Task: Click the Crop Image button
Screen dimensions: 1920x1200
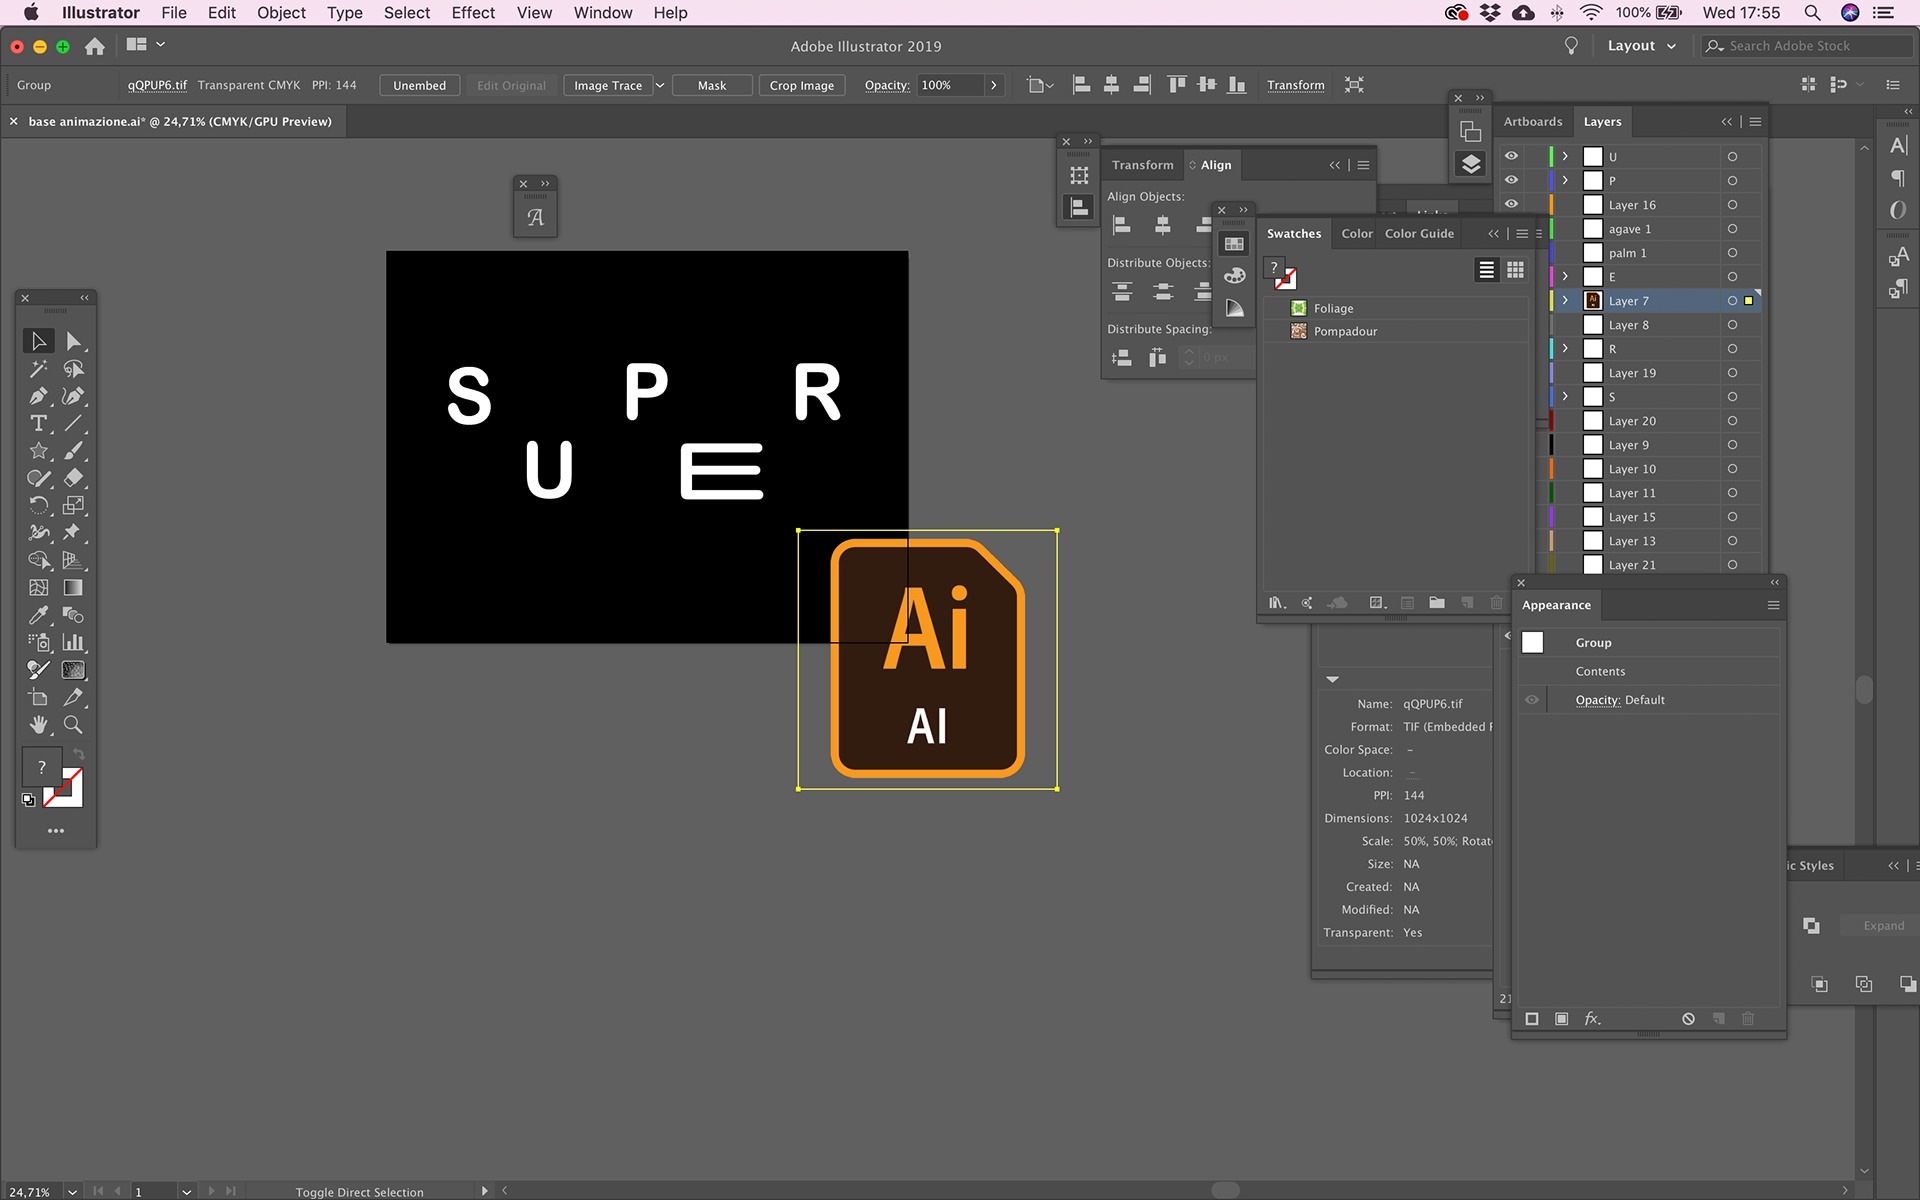Action: click(x=801, y=85)
